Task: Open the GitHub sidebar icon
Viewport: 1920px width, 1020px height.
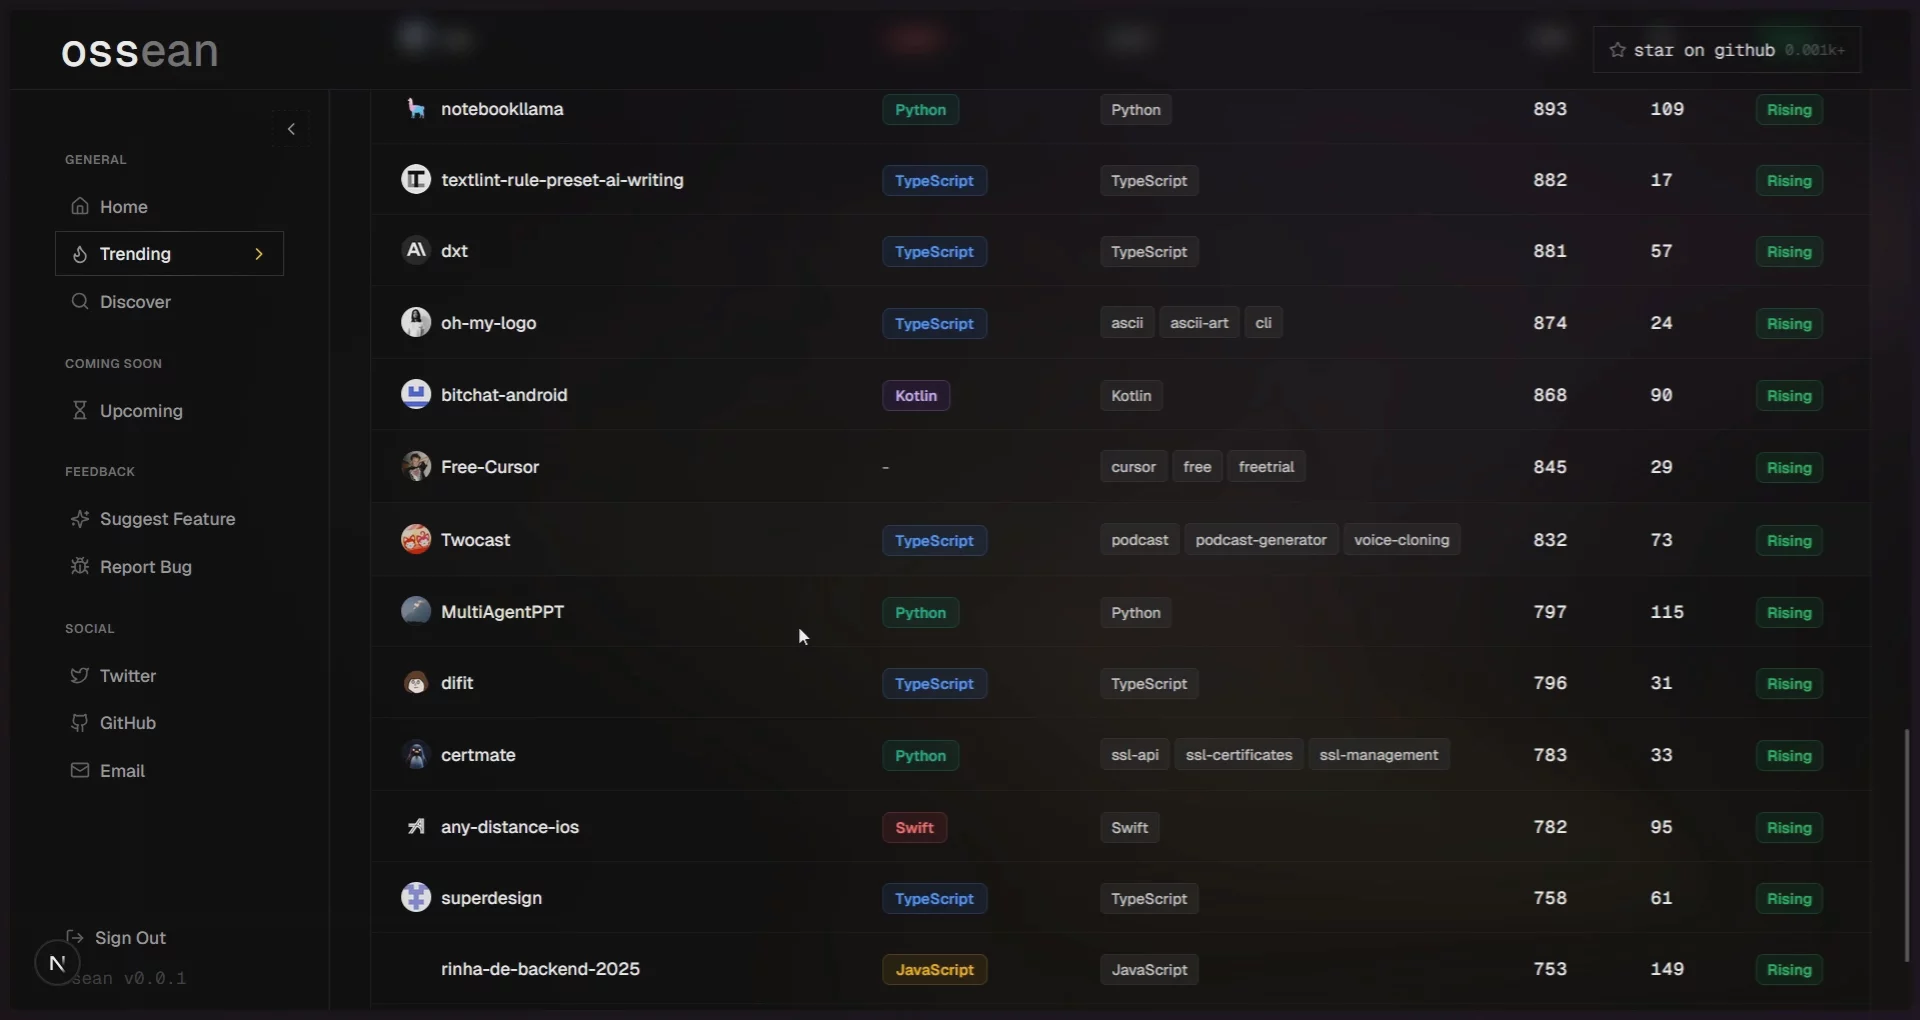Action: click(x=80, y=722)
